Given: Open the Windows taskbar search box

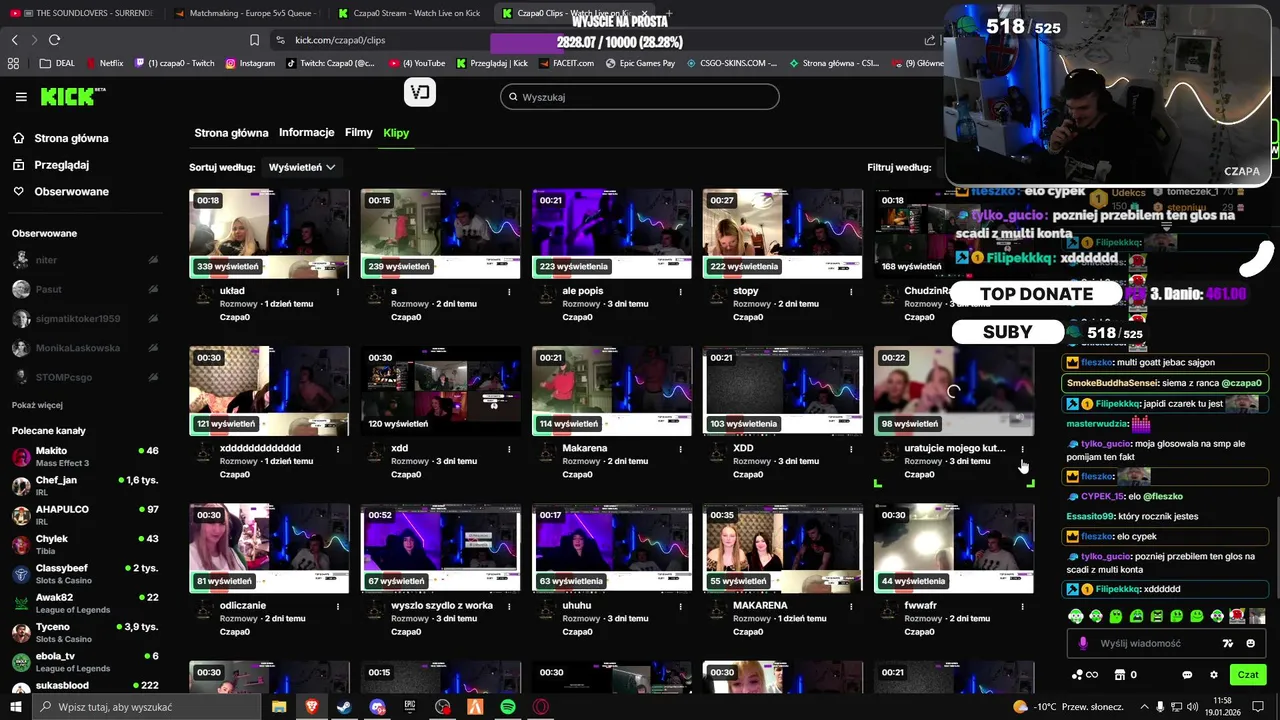Looking at the screenshot, I should (148, 707).
